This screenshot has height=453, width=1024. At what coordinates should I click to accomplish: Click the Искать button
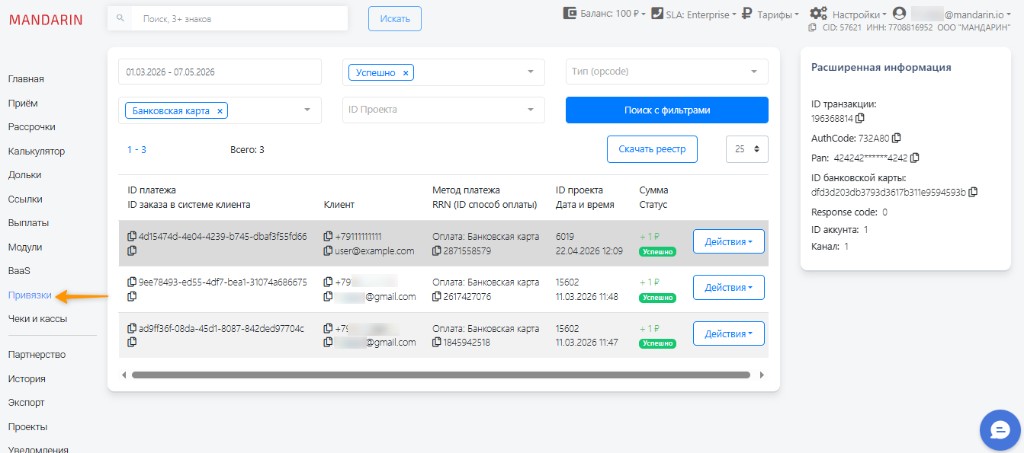pos(394,19)
